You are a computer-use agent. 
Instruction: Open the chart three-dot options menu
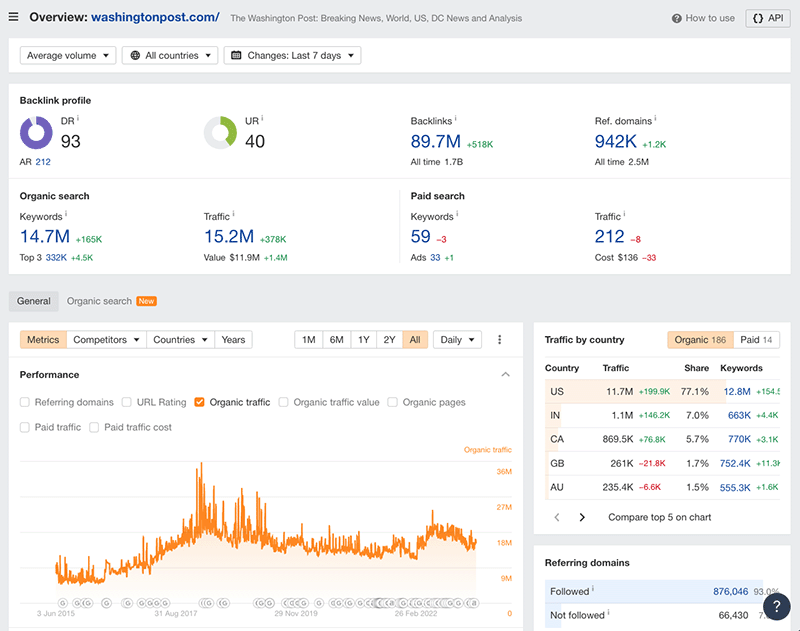[x=499, y=340]
